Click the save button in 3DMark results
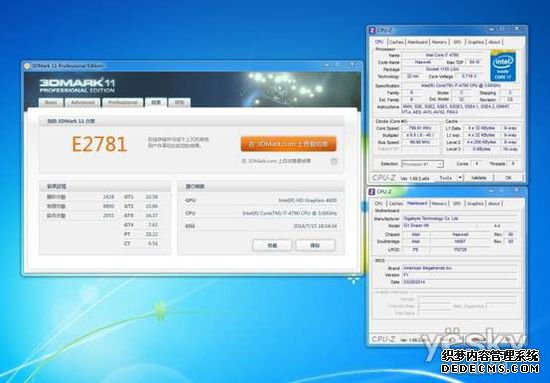Screen dimensions: 550x383 (x=315, y=246)
